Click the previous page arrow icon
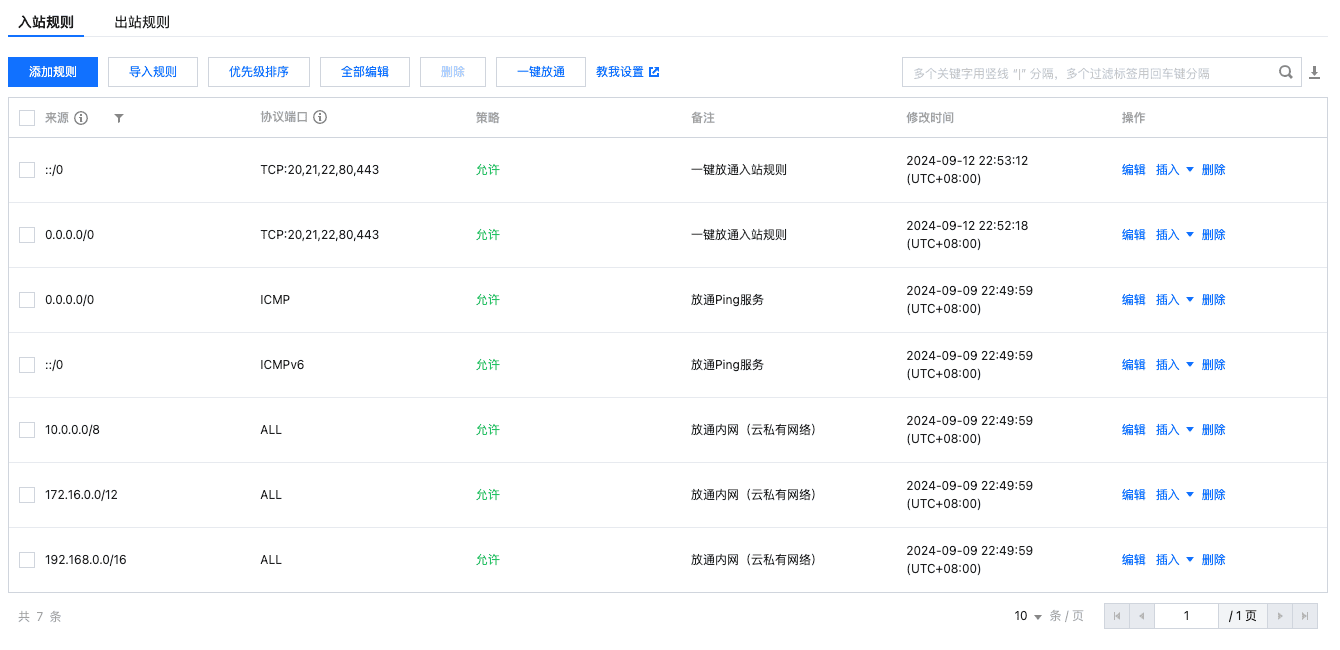This screenshot has height=650, width=1340. [x=1144, y=616]
